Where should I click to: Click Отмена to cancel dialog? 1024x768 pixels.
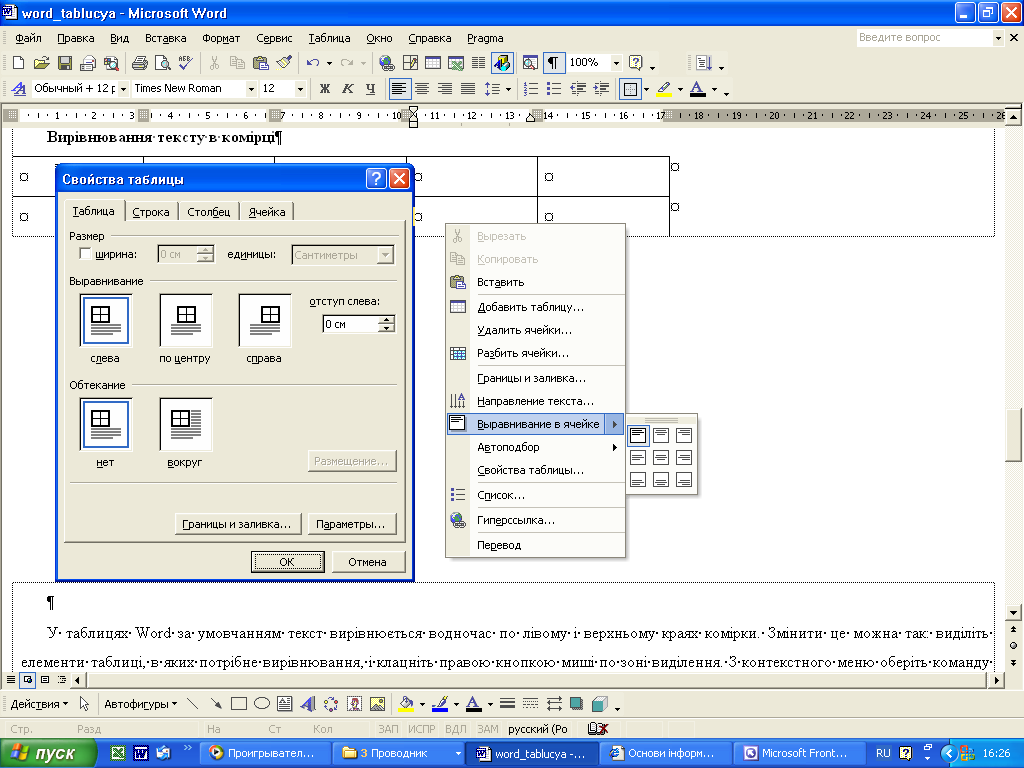368,562
